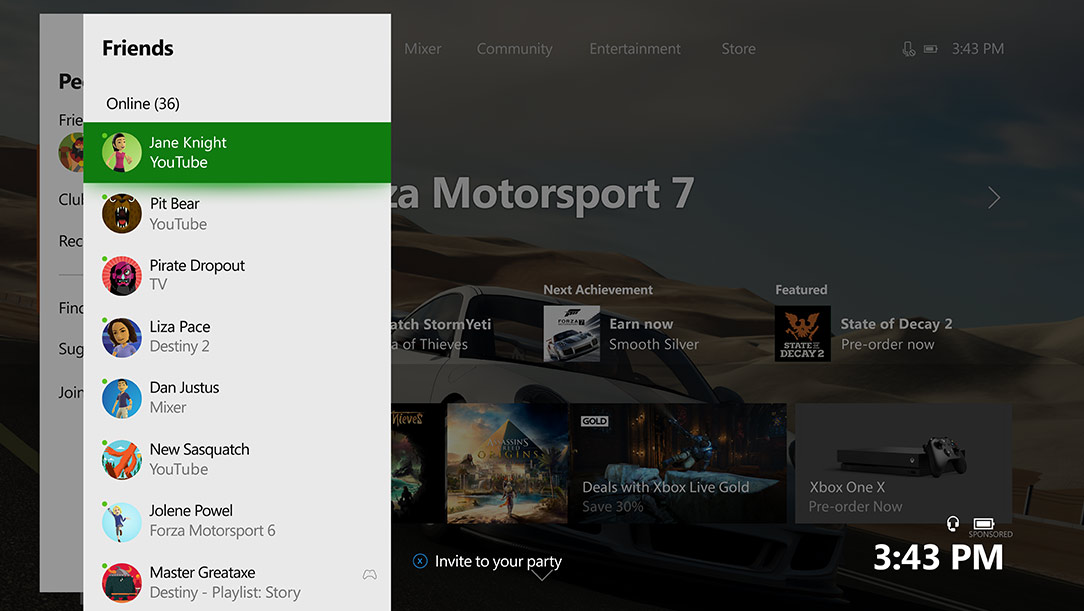Screen dimensions: 1084x611
Task: Switch to the Community tab
Action: tap(514, 49)
